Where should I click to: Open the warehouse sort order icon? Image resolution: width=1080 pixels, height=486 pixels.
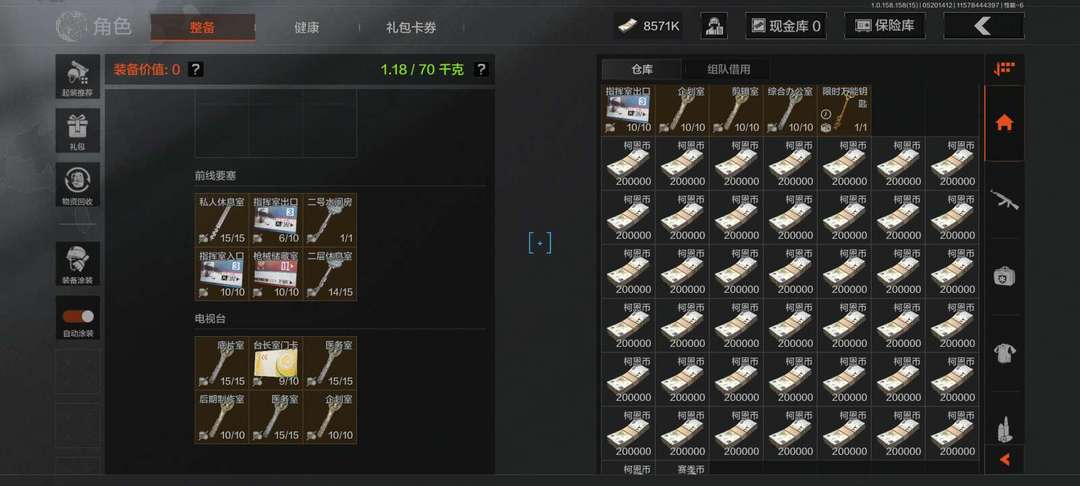(x=1004, y=69)
